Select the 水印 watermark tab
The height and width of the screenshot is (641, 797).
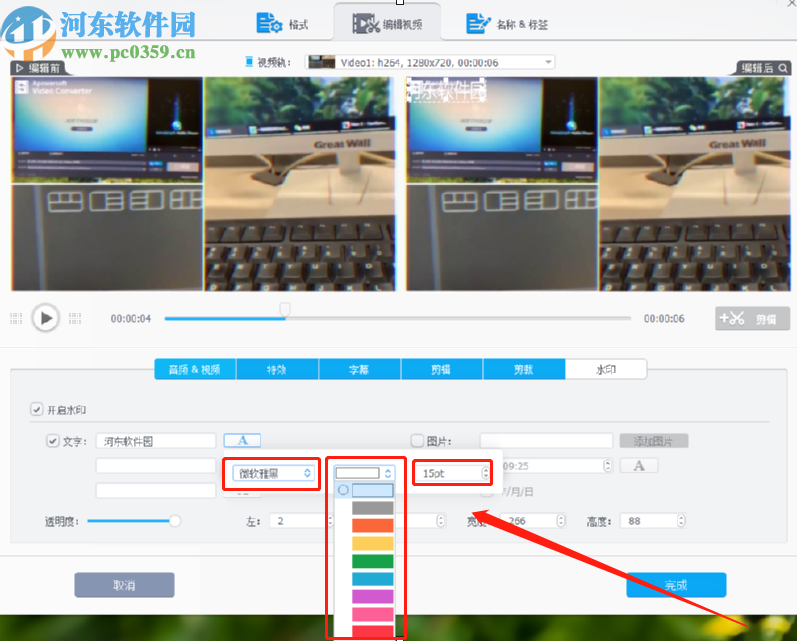coord(606,370)
